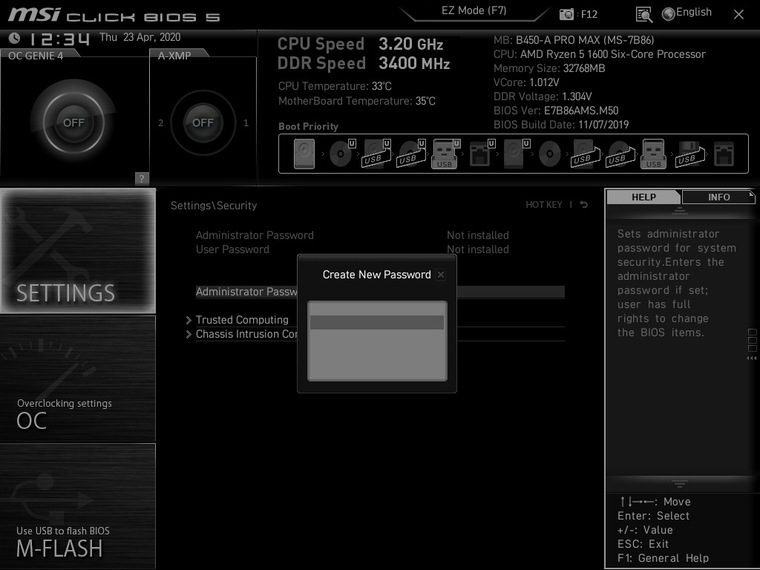The height and width of the screenshot is (570, 760).
Task: Select the USB floppy boot device icon
Action: pyautogui.click(x=689, y=154)
